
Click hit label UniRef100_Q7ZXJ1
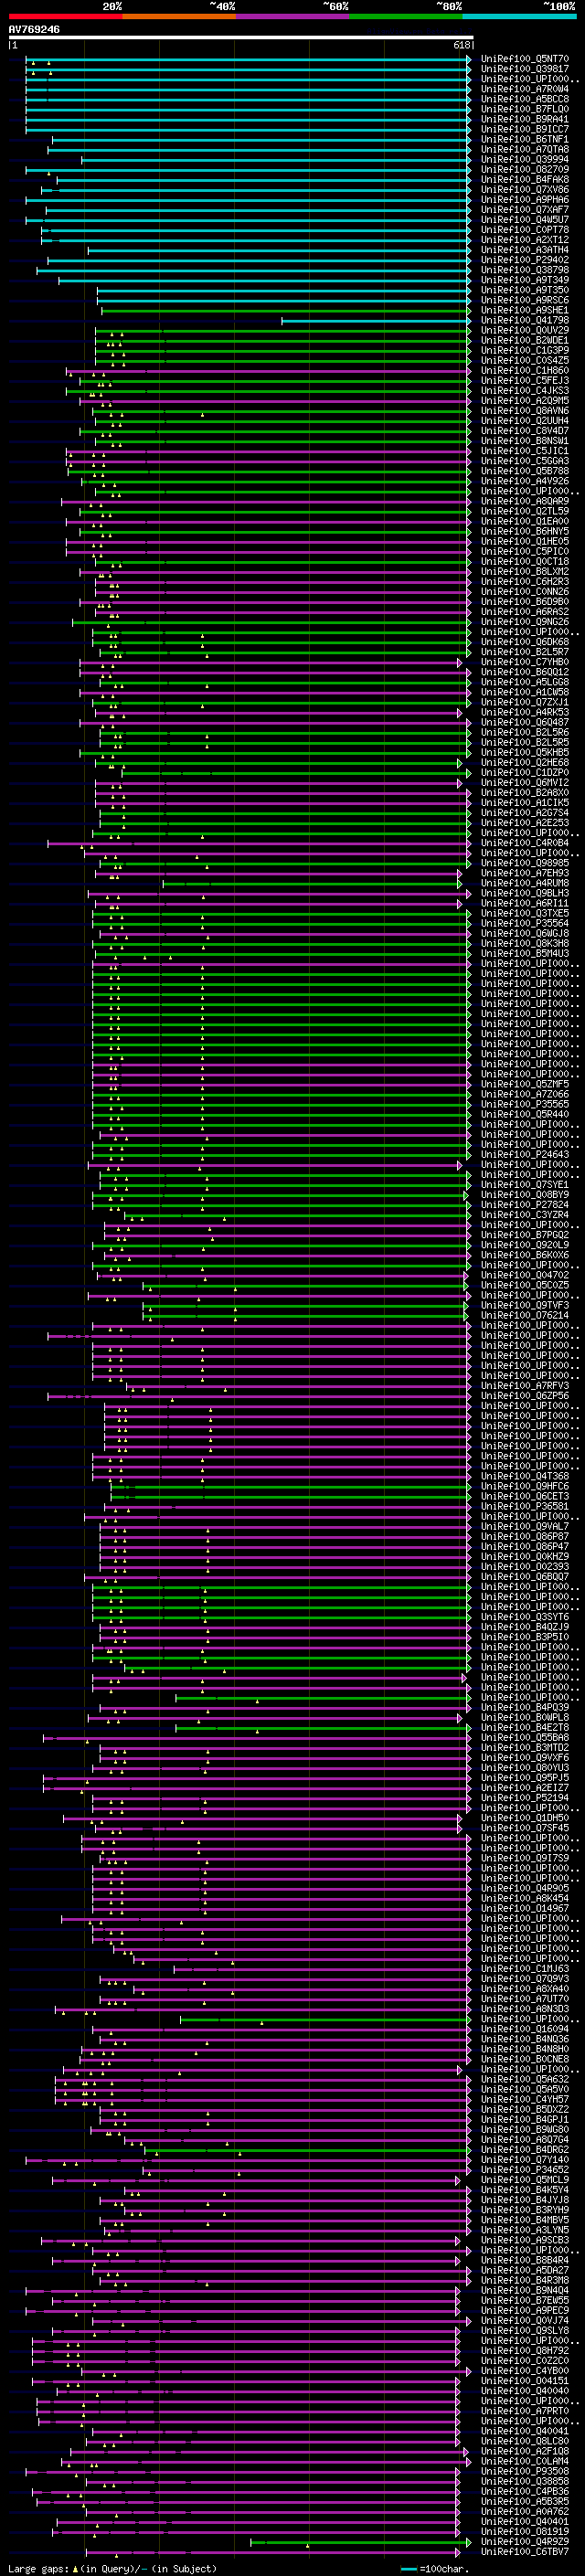pyautogui.click(x=525, y=703)
